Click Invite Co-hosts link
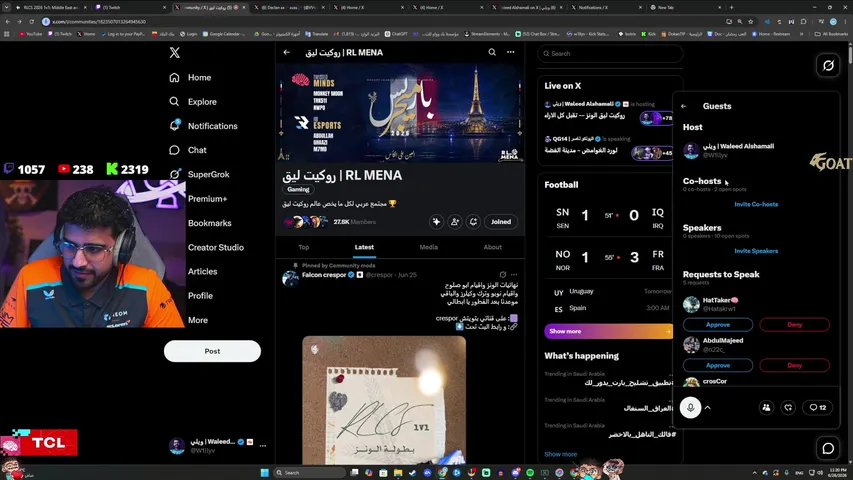 tap(756, 205)
